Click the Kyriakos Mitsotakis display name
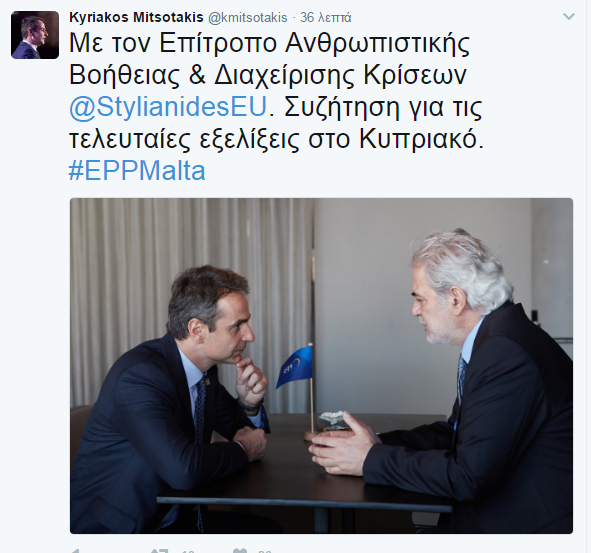 [136, 17]
